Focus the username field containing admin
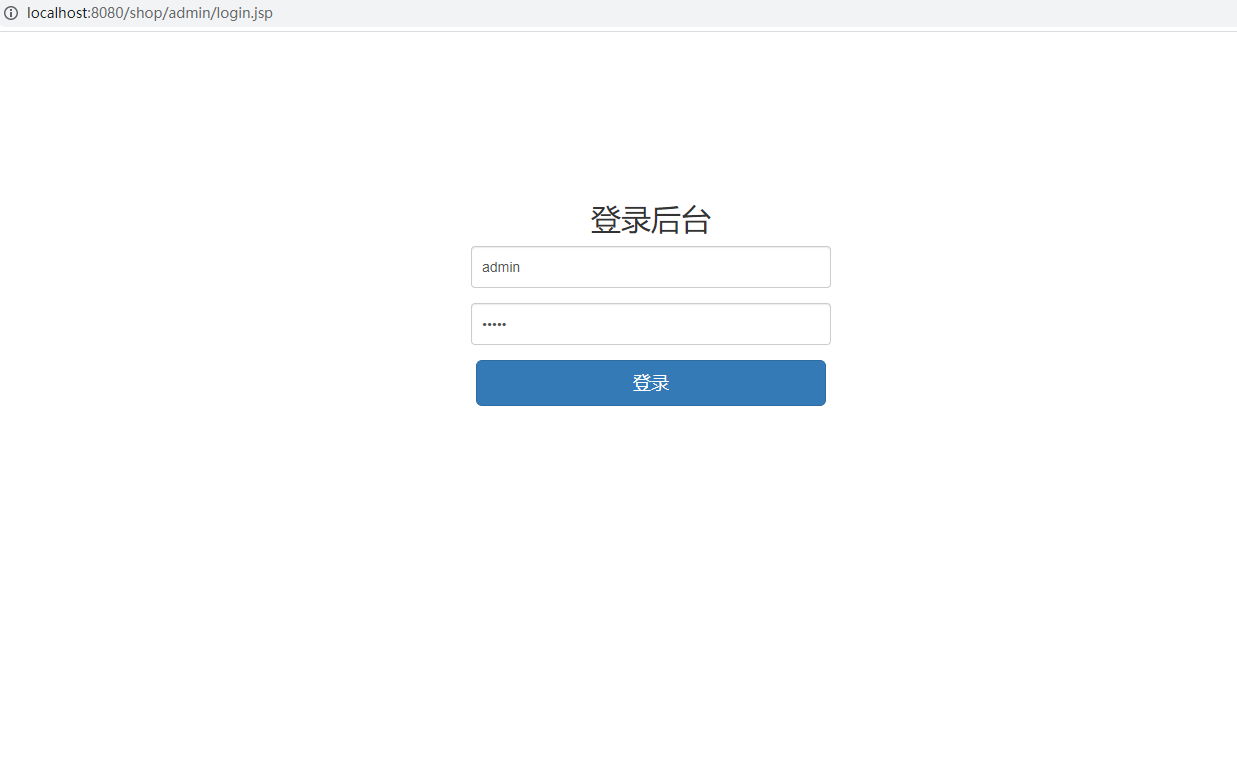 tap(650, 267)
